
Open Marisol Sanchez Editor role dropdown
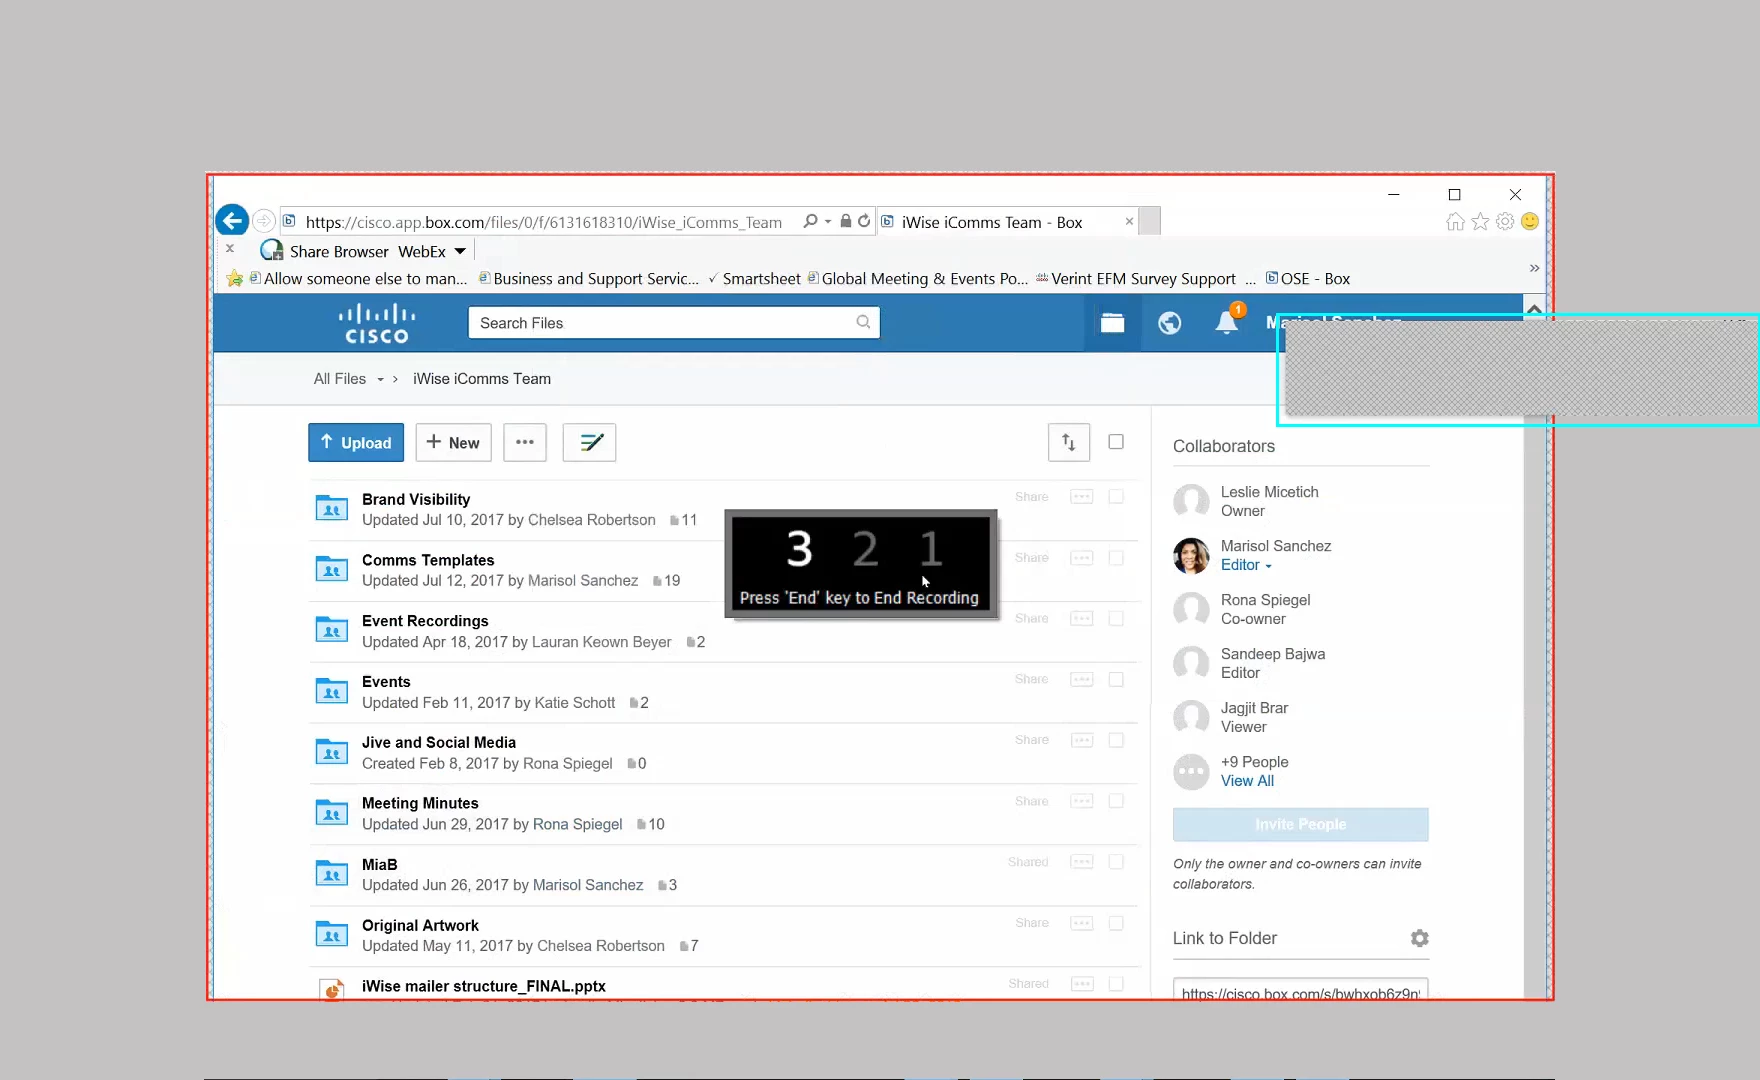1246,565
